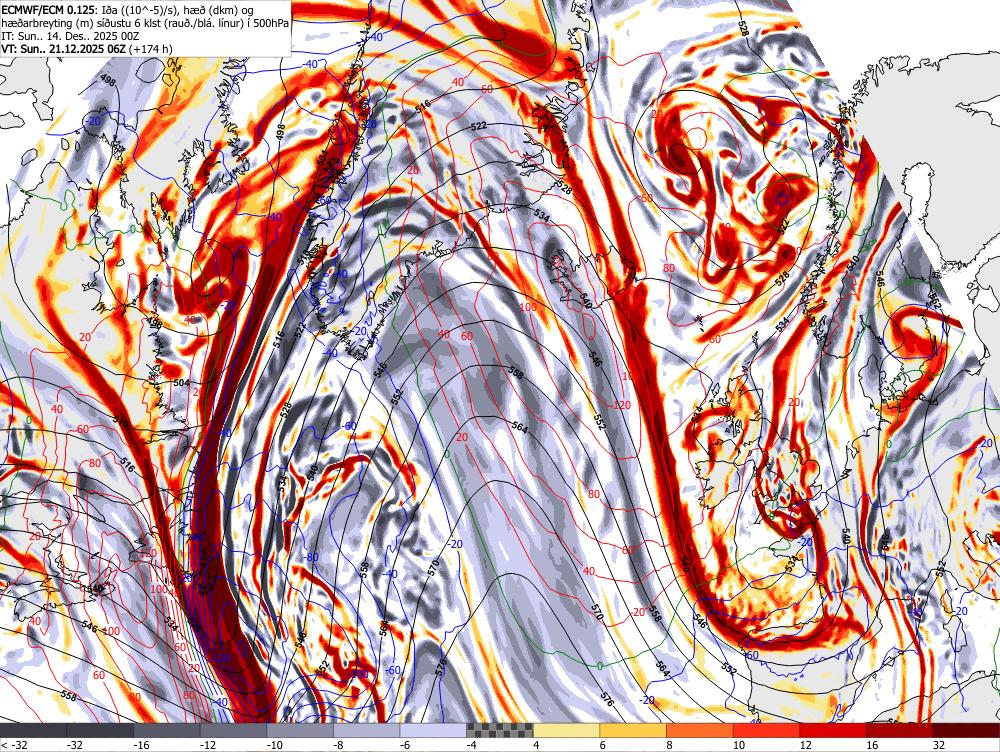
Task: Click the checkered legend swatch above '-4'
Action: pos(500,730)
